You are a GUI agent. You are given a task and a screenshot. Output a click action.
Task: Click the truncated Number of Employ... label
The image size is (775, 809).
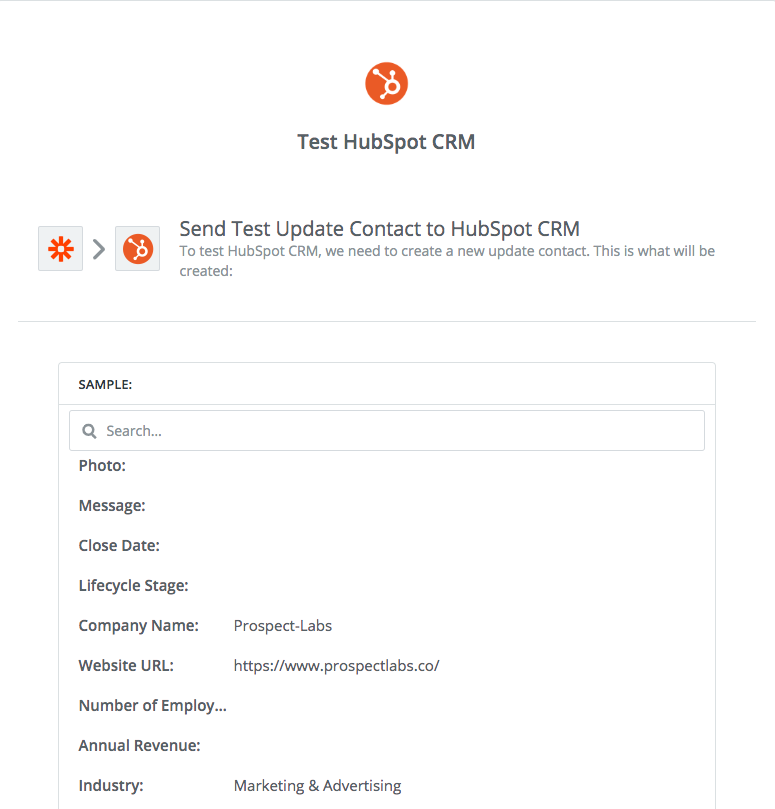(153, 706)
